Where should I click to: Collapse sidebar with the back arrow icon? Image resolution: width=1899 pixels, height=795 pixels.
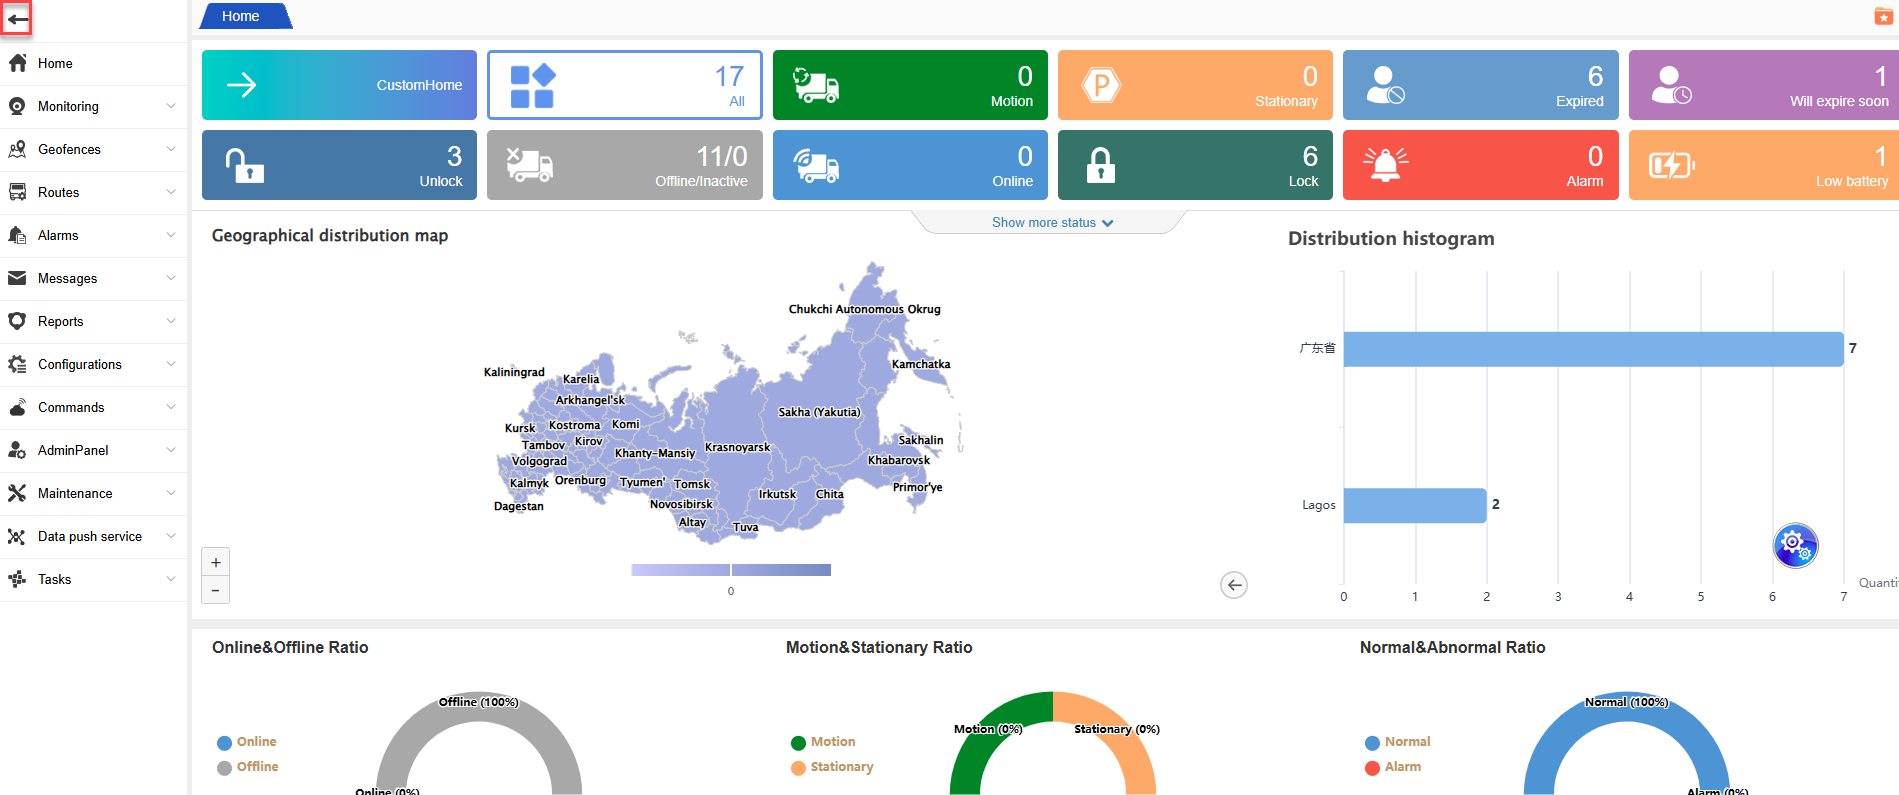[x=17, y=18]
